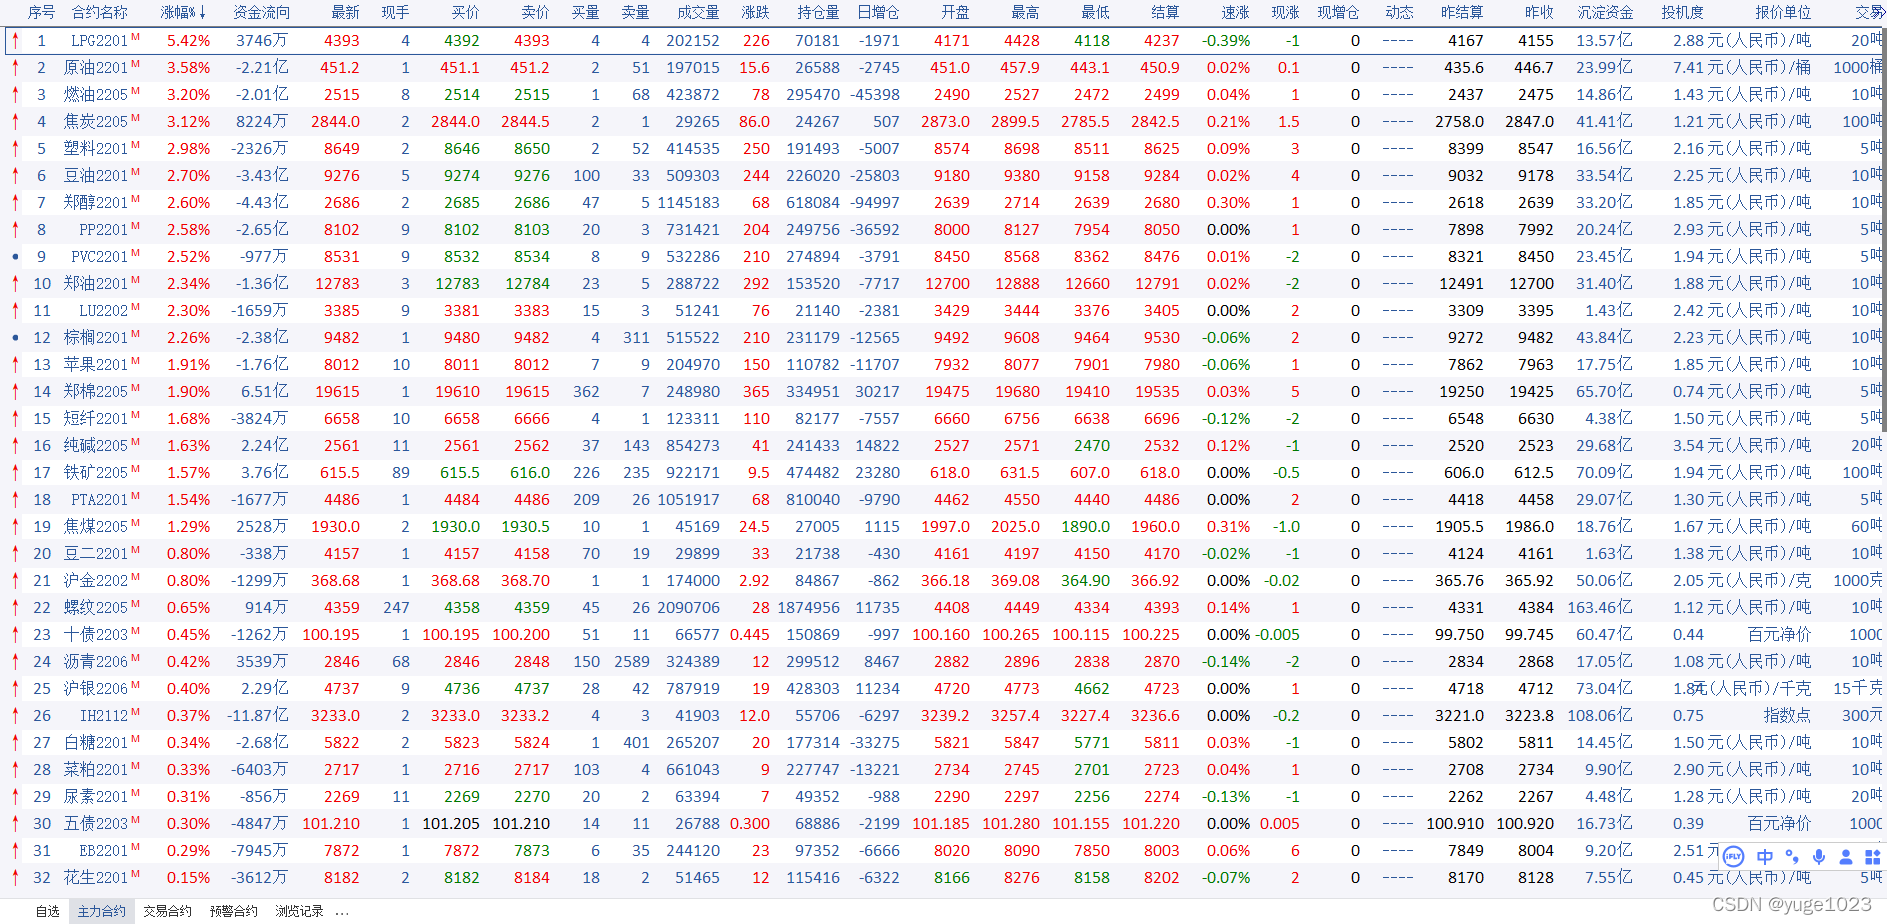Open the iFLY input method logo
The image size is (1887, 924).
[1733, 857]
